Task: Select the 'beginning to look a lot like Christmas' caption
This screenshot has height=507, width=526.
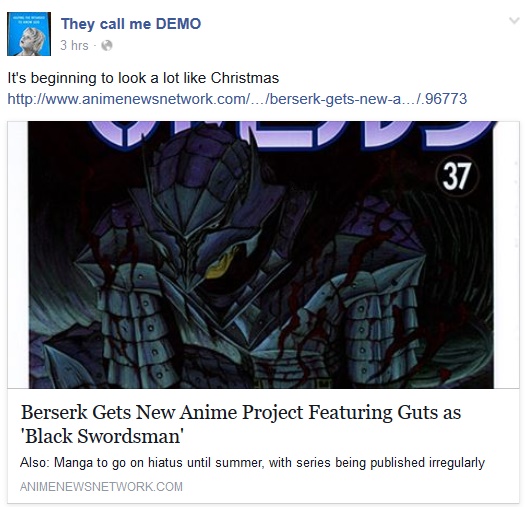Action: [x=154, y=78]
